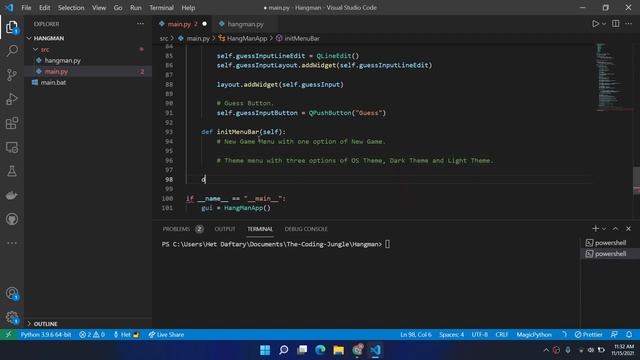
Task: Split the editor right
Action: [x=616, y=24]
